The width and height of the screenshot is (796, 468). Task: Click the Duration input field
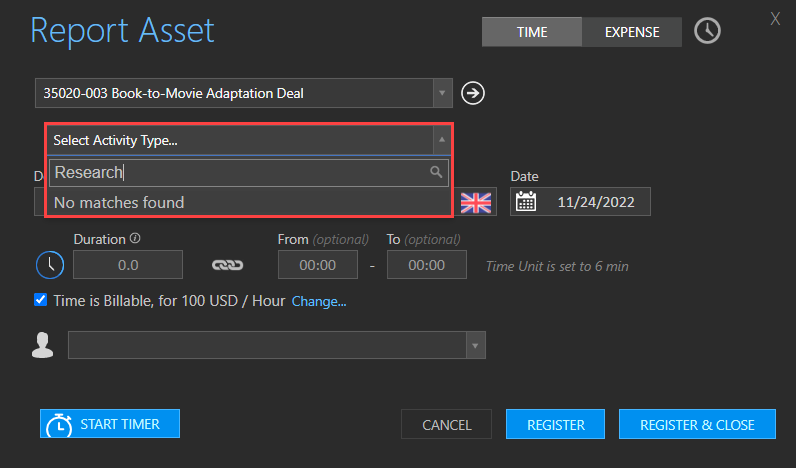coord(128,264)
